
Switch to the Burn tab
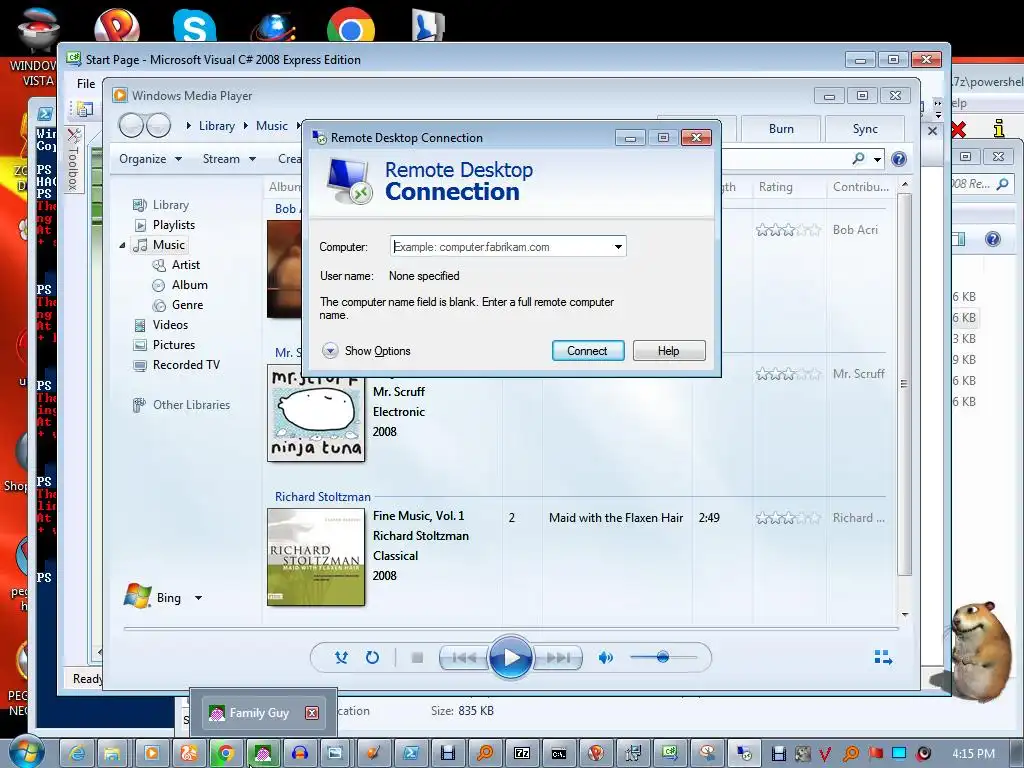click(781, 129)
